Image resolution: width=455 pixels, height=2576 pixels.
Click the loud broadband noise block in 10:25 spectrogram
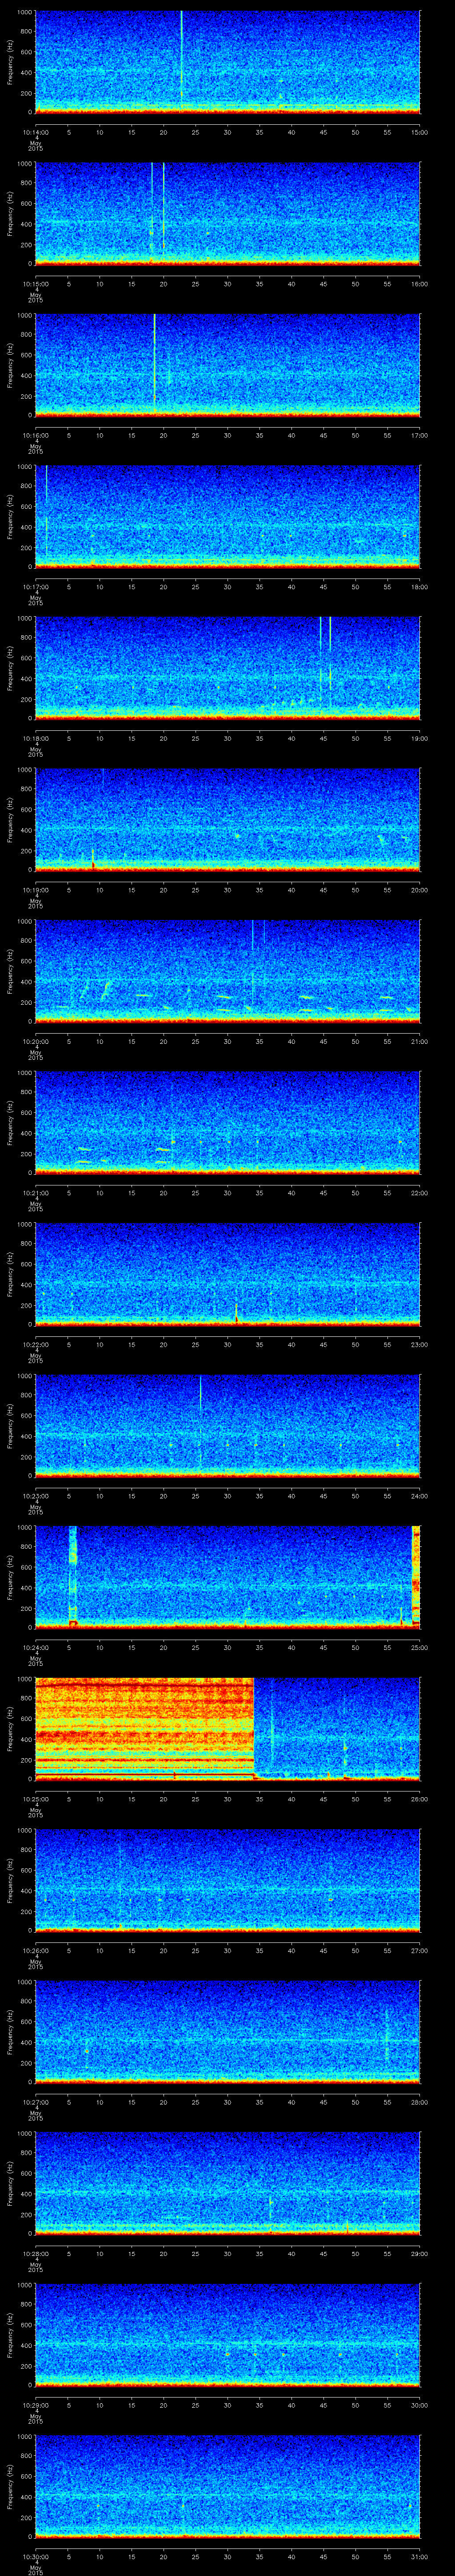[x=144, y=1728]
